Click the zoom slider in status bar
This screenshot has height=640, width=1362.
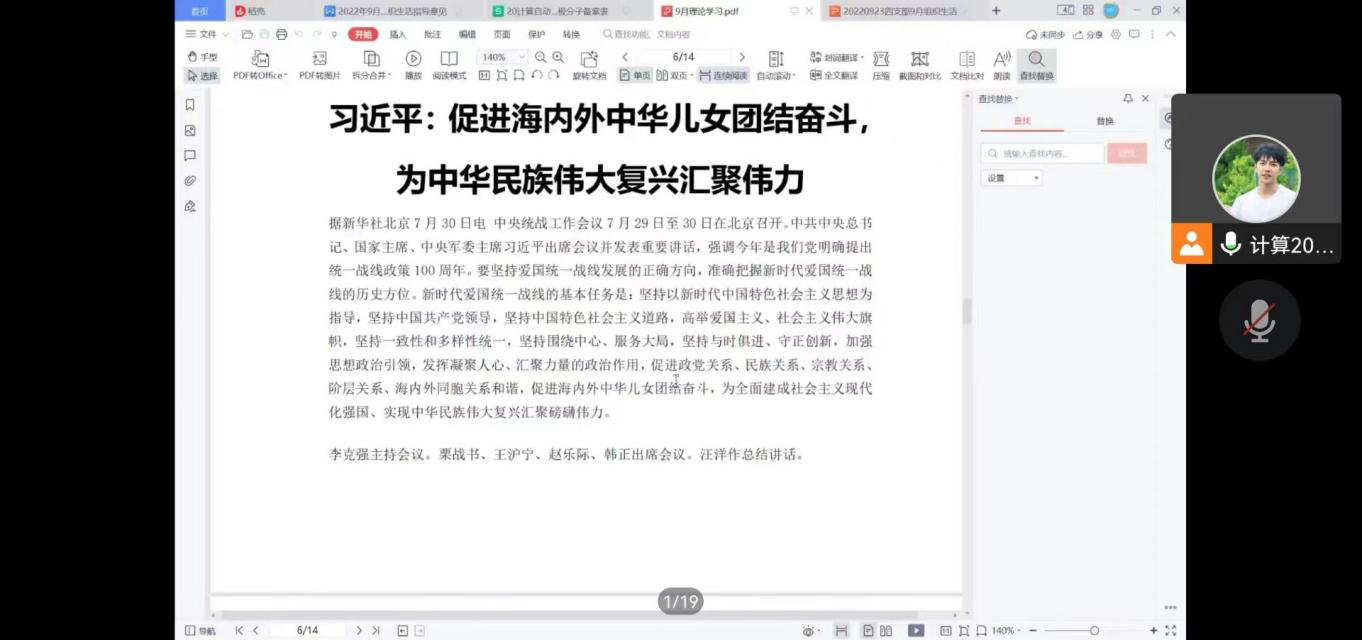(x=1094, y=631)
